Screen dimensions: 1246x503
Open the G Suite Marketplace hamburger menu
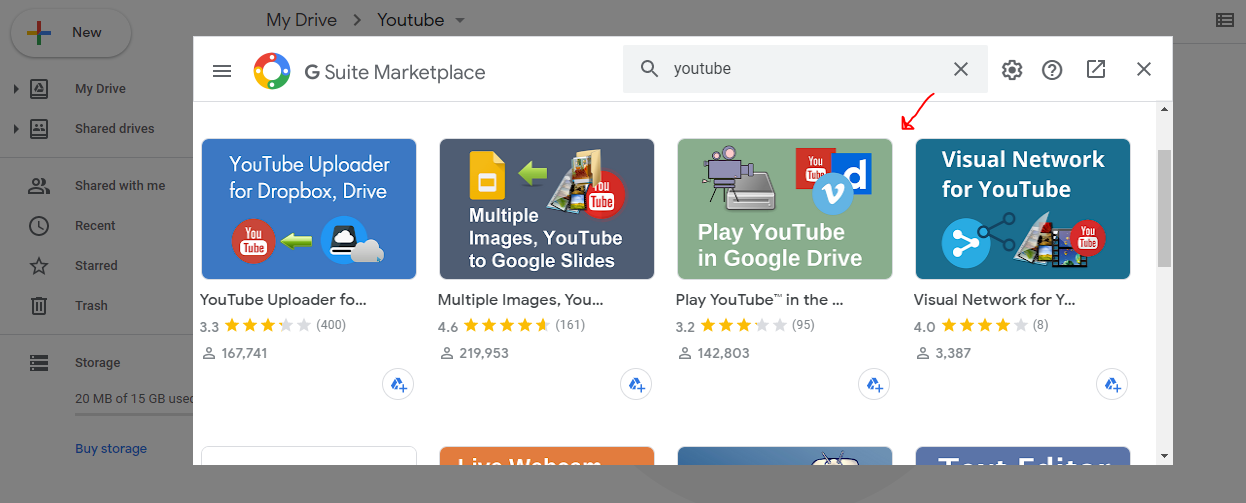222,70
